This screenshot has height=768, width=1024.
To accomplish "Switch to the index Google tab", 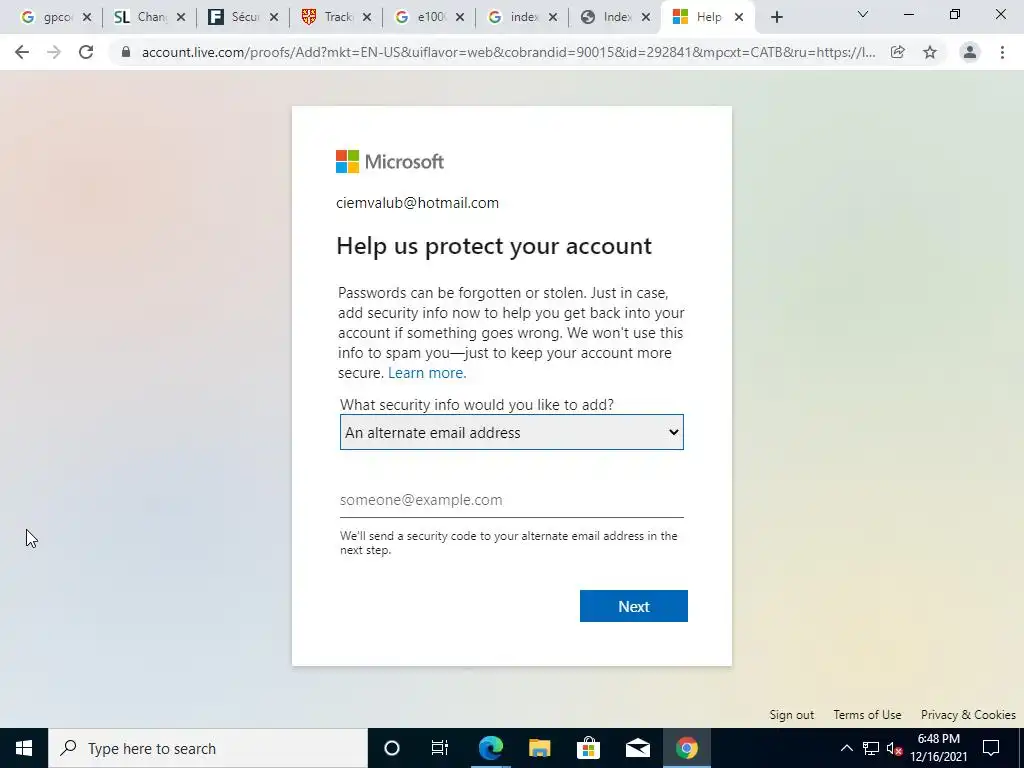I will pos(514,18).
